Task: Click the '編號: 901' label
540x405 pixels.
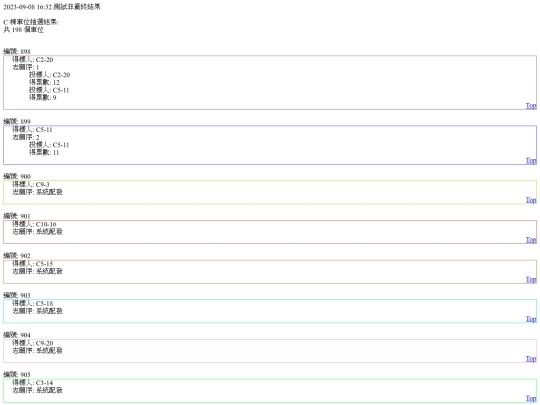Action: 17,216
